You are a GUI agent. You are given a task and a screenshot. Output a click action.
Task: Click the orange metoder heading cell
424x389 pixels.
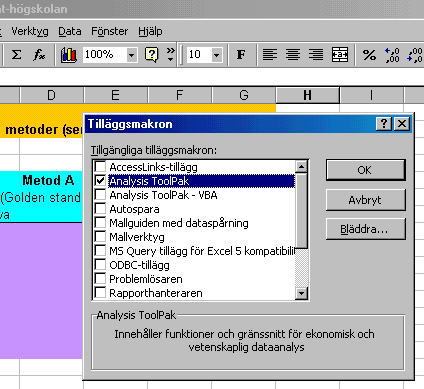coord(41,121)
